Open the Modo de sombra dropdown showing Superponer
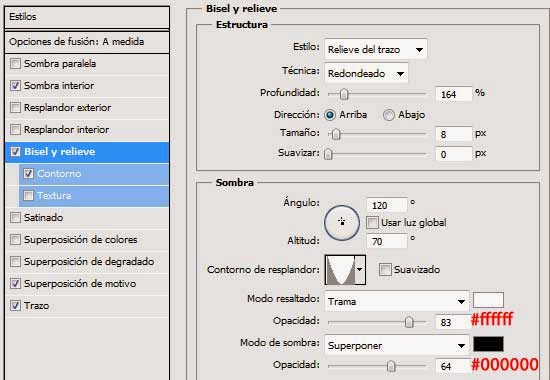This screenshot has height=380, width=550. click(397, 345)
